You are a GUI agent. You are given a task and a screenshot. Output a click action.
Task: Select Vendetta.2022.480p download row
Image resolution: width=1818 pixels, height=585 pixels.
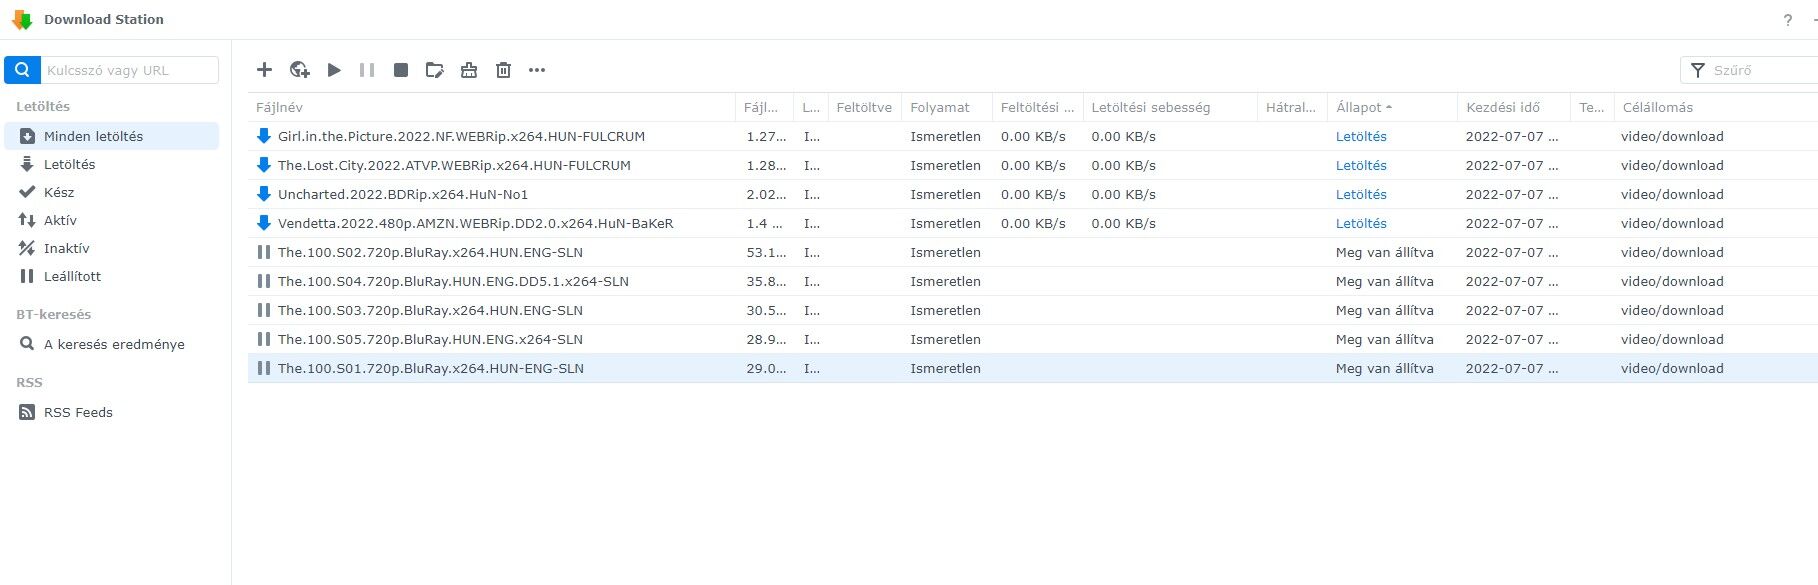click(x=1033, y=223)
